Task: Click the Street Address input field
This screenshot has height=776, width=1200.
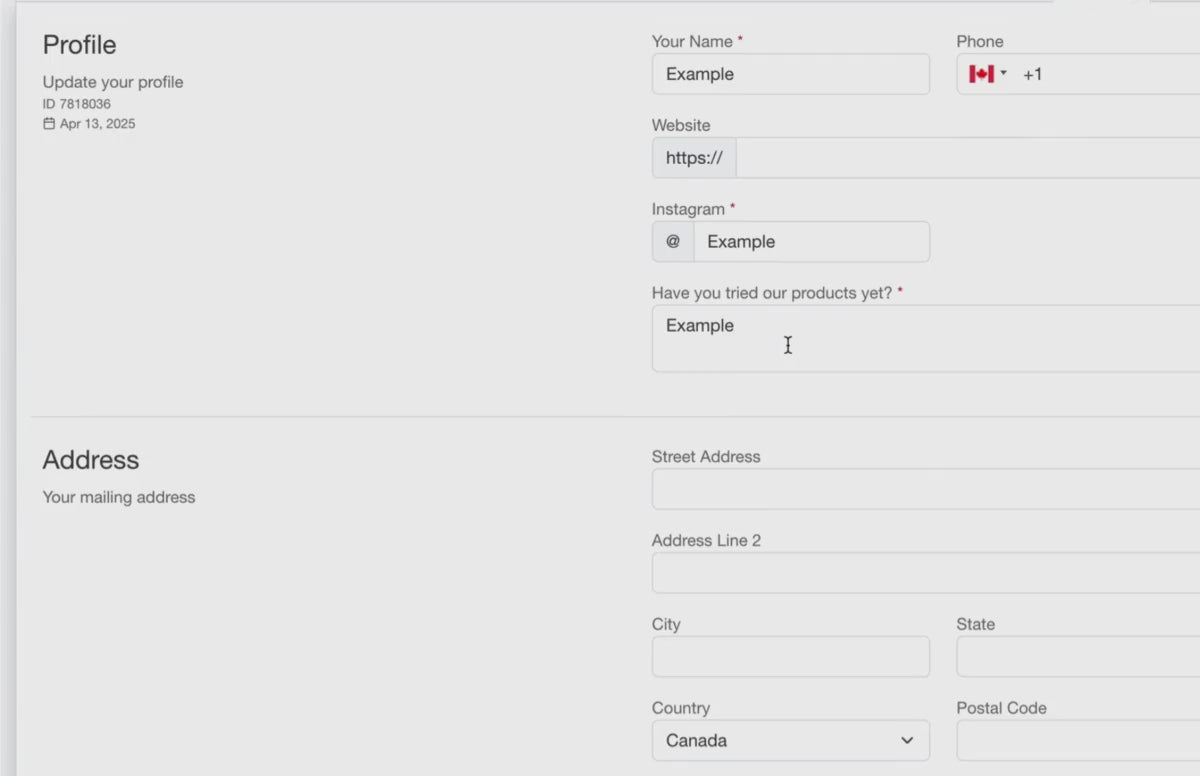Action: tap(926, 490)
